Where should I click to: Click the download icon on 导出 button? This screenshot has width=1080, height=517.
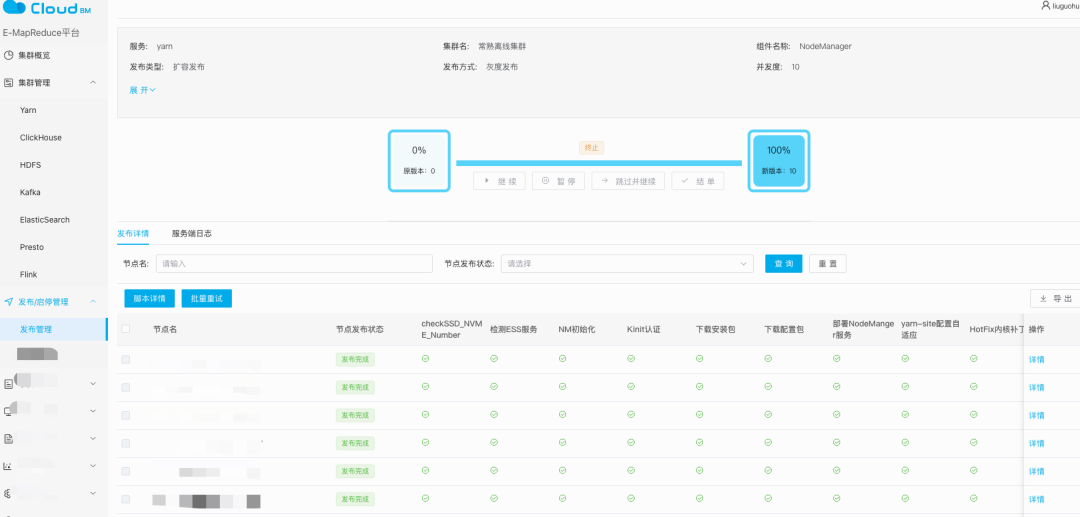1043,299
